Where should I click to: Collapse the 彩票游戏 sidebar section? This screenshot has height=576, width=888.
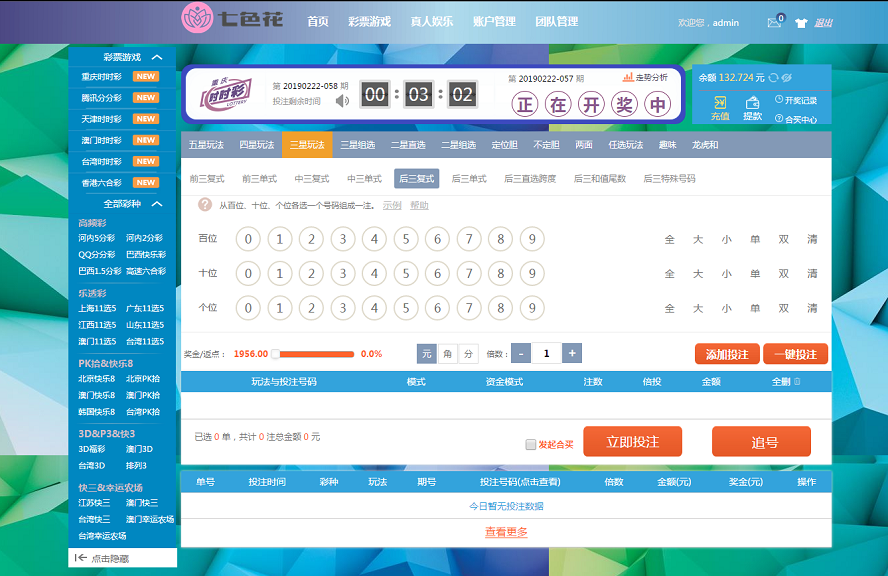[157, 57]
